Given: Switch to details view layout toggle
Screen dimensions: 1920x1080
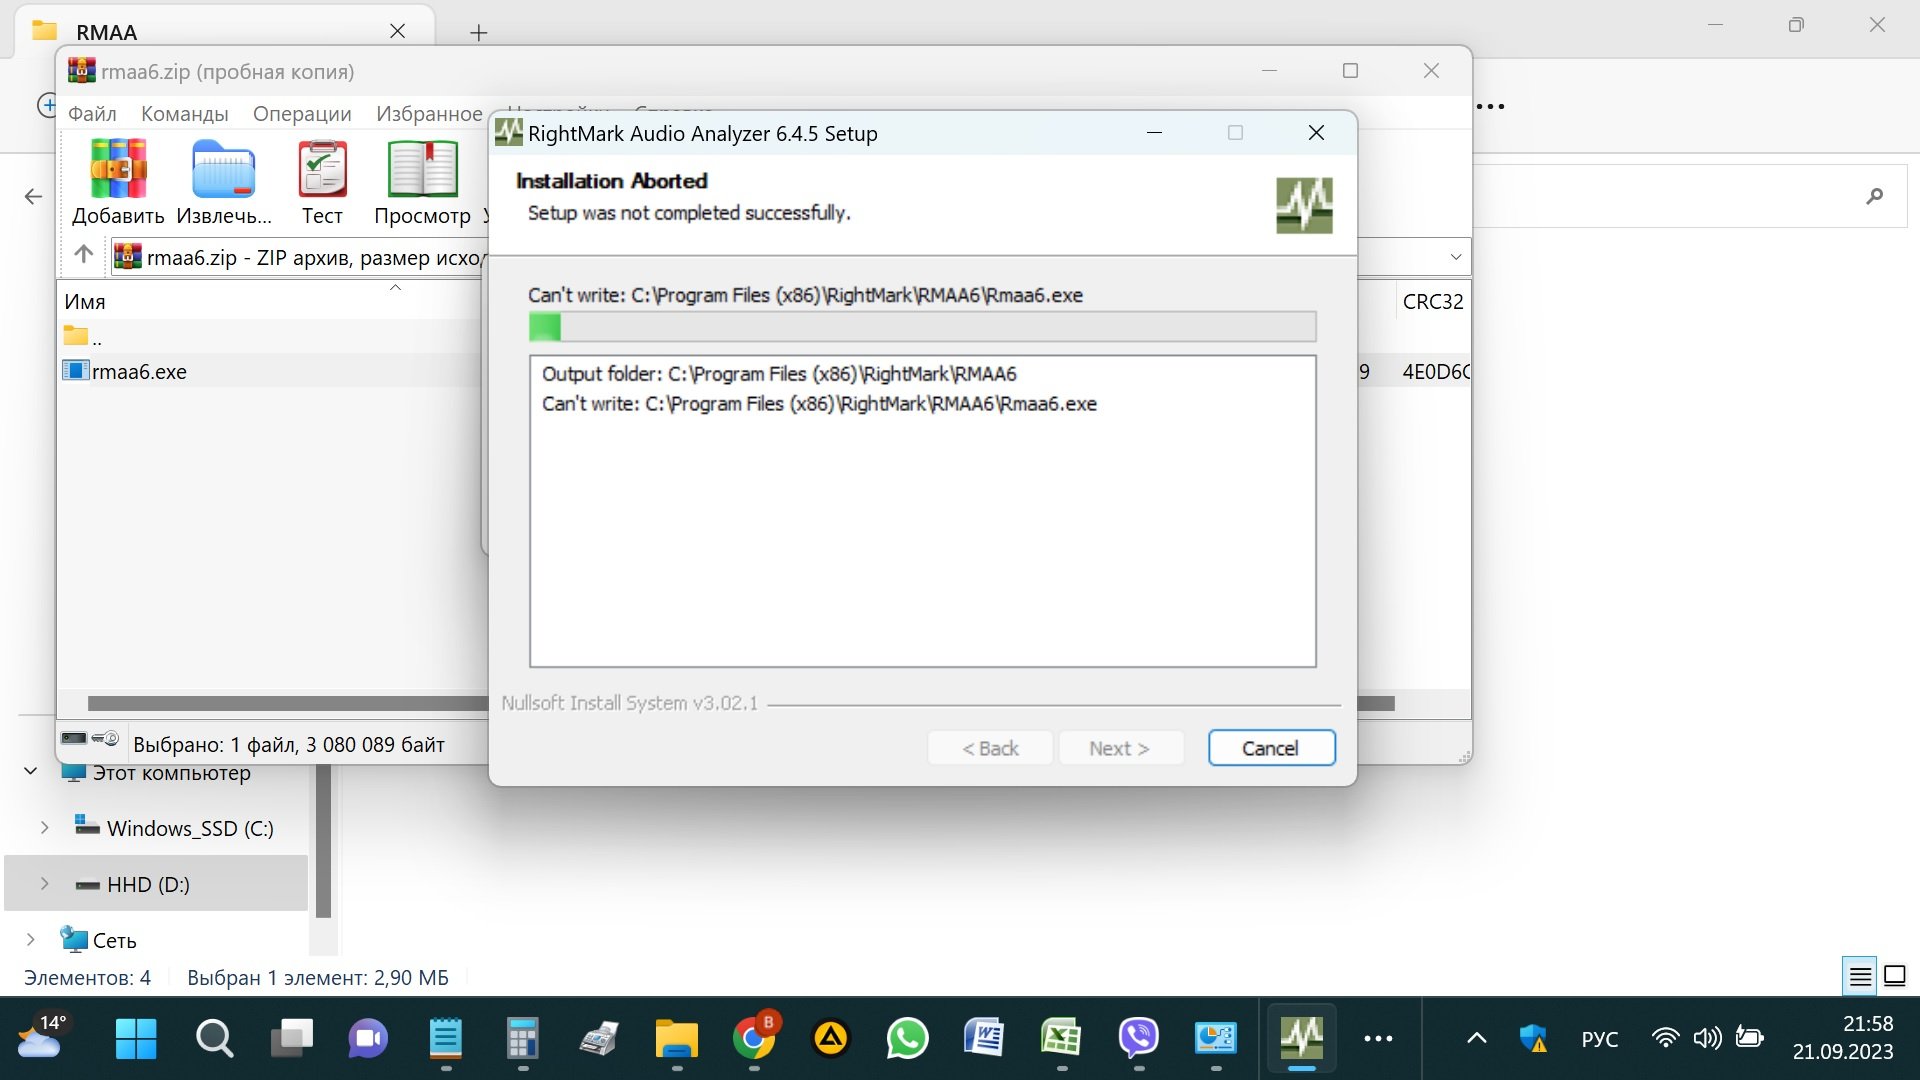Looking at the screenshot, I should pyautogui.click(x=1860, y=976).
